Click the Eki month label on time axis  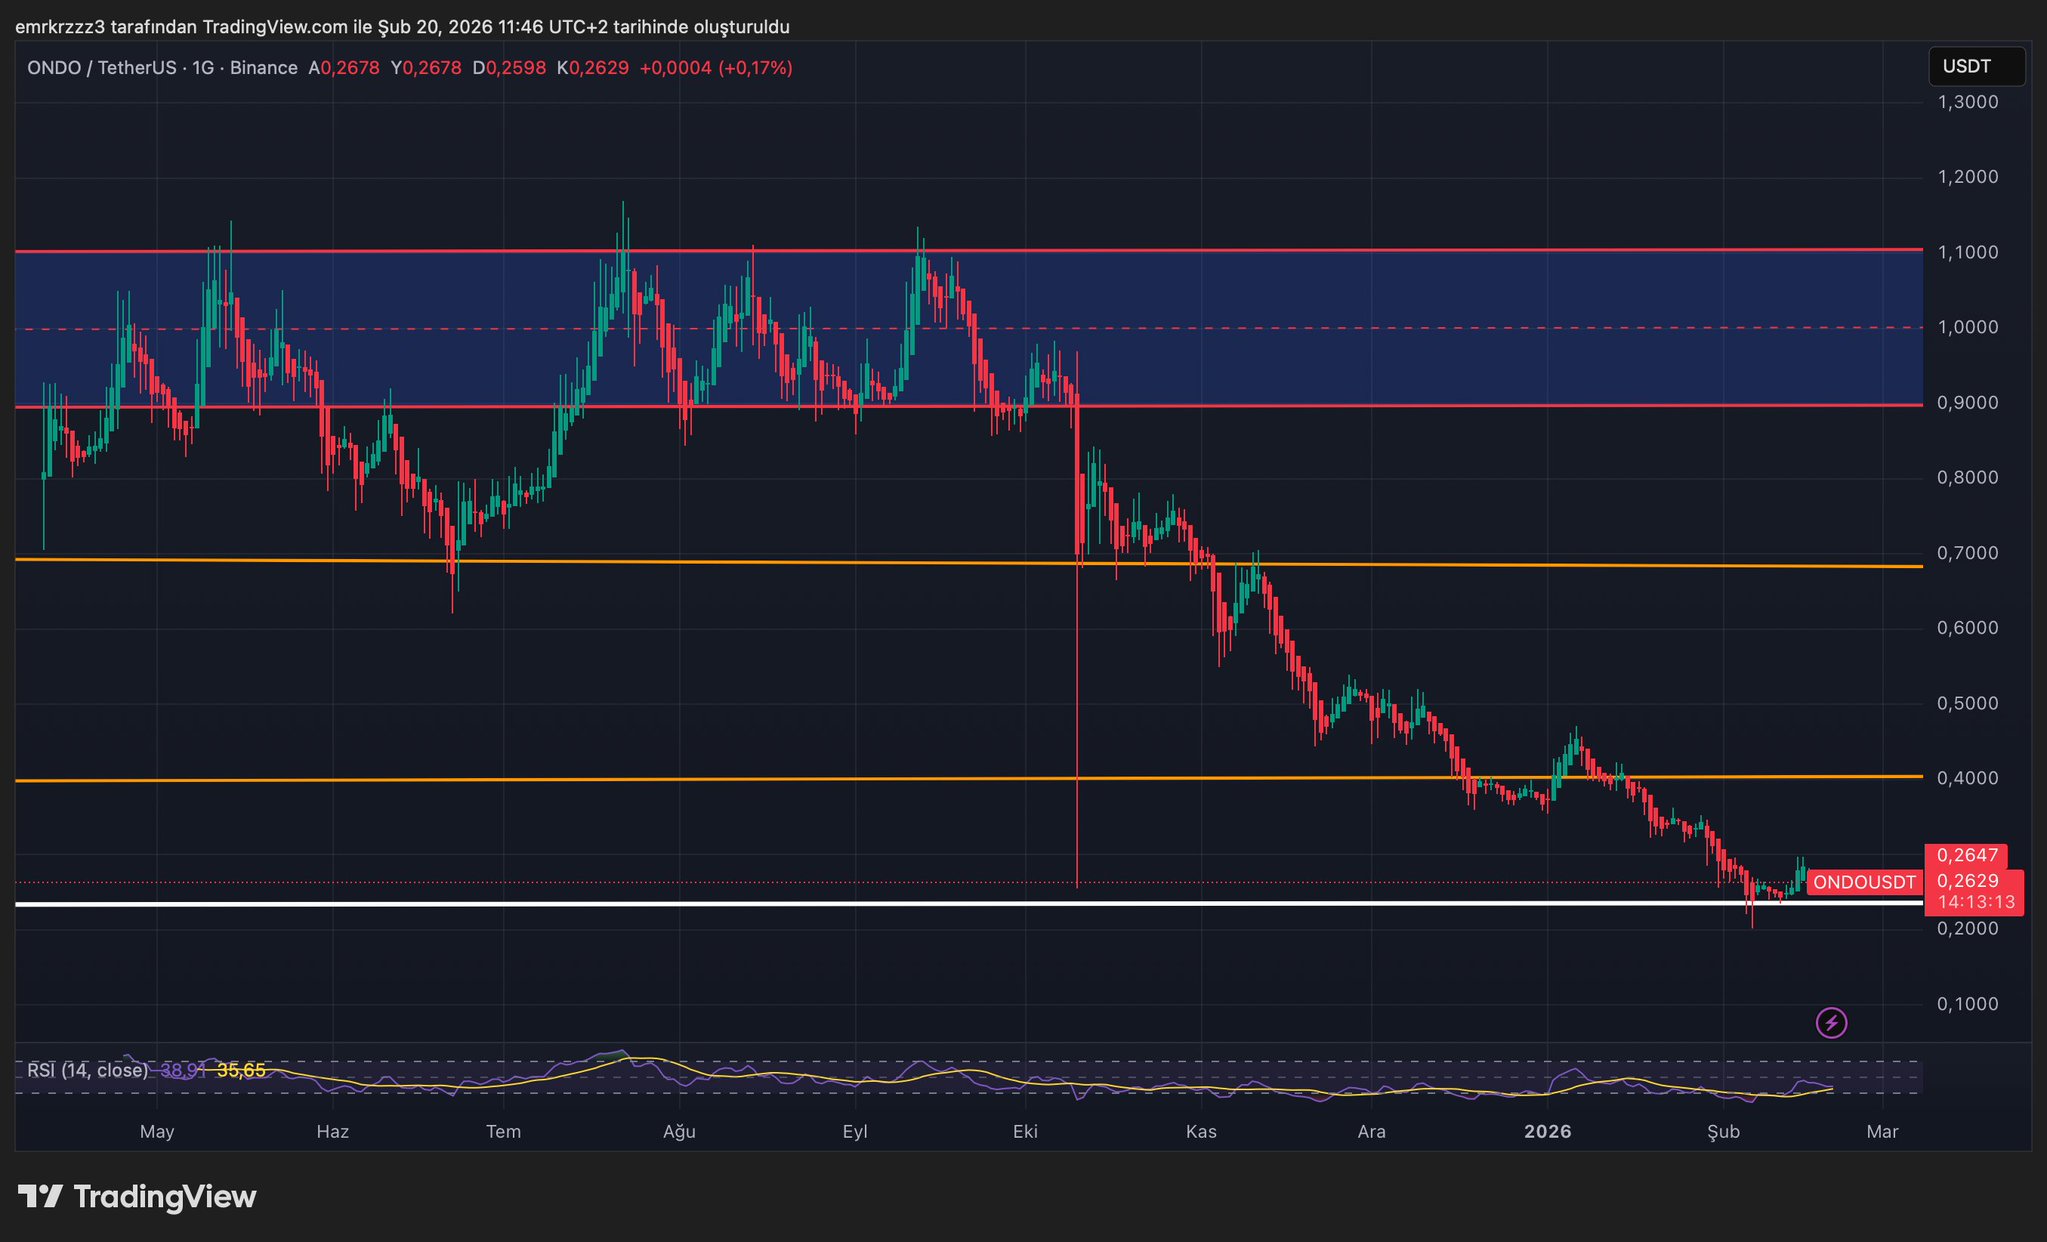[x=1025, y=1132]
